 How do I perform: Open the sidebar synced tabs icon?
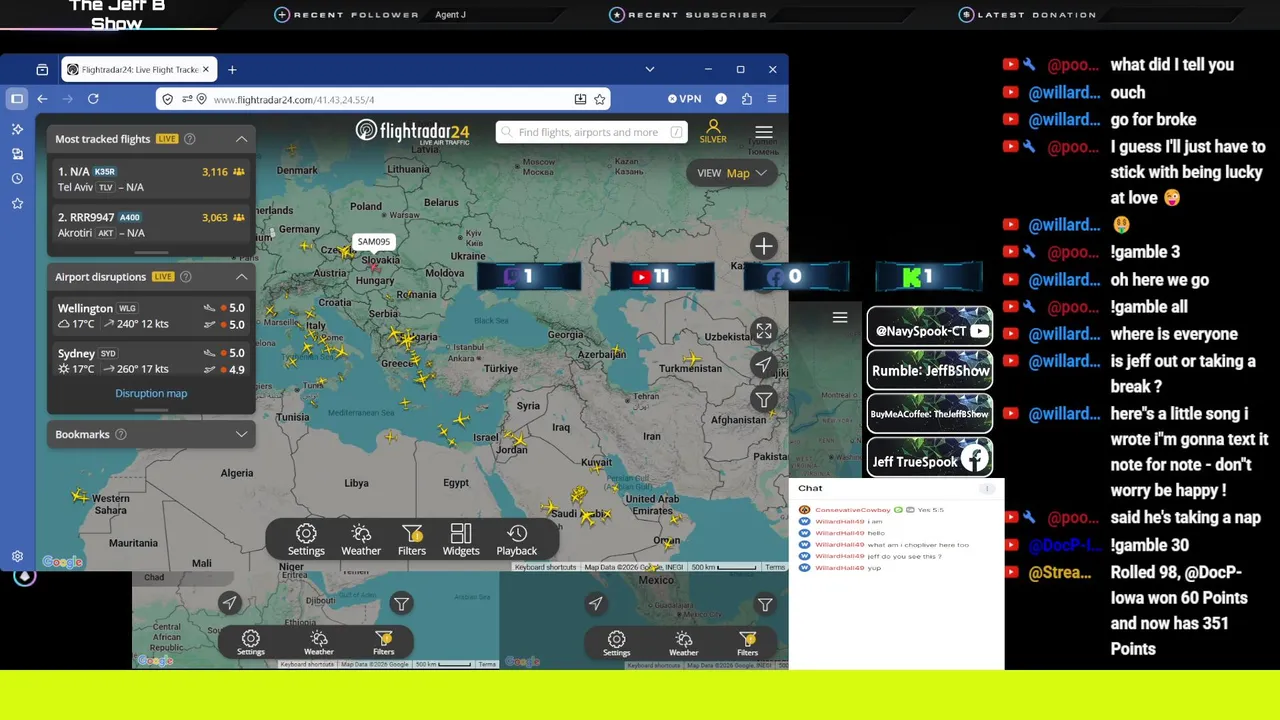pyautogui.click(x=17, y=154)
